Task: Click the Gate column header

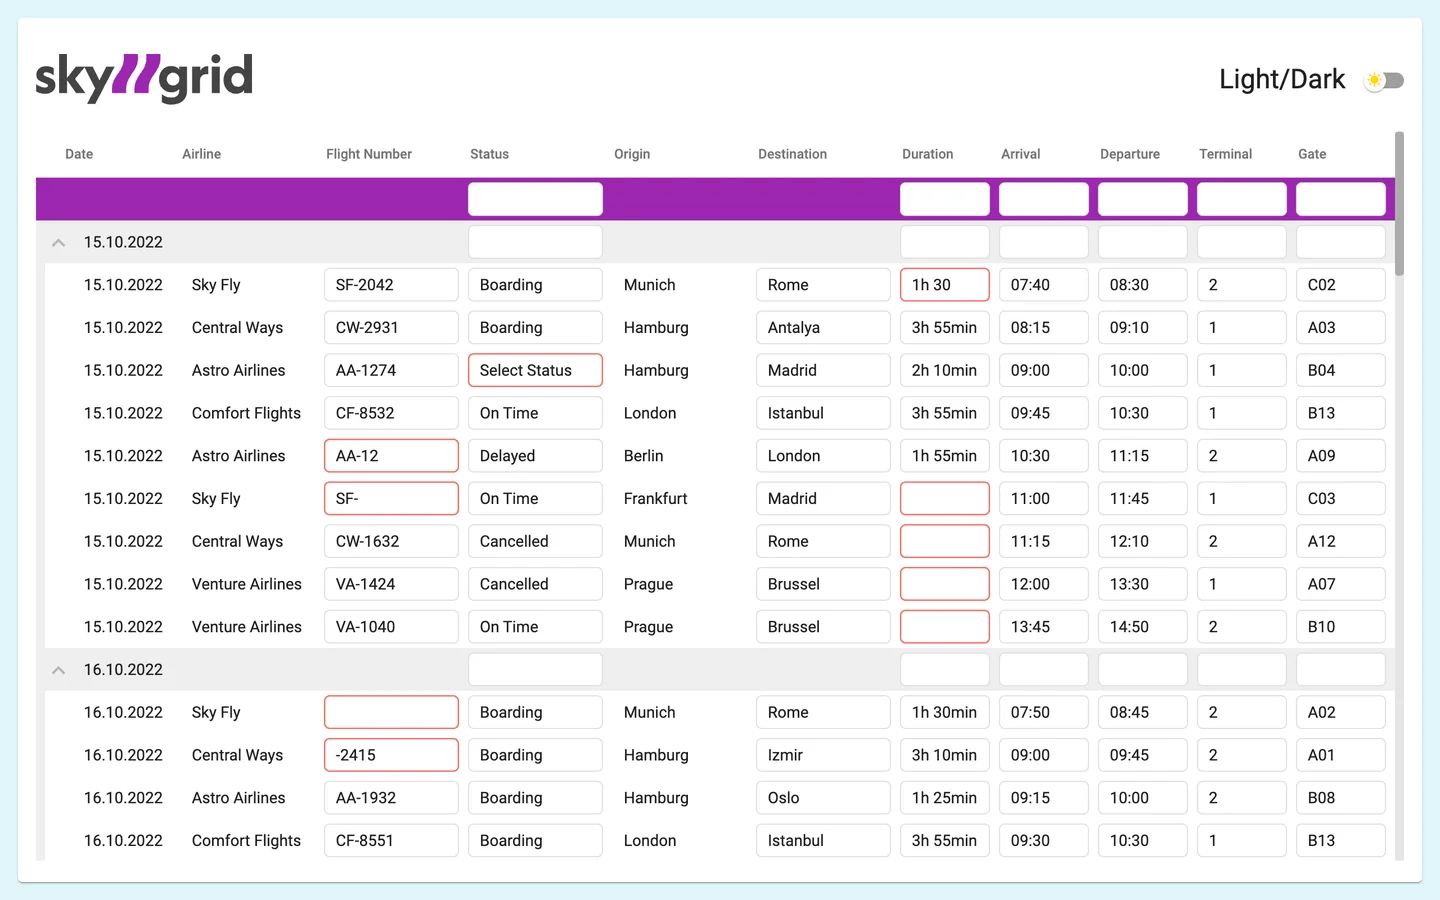Action: coord(1312,154)
